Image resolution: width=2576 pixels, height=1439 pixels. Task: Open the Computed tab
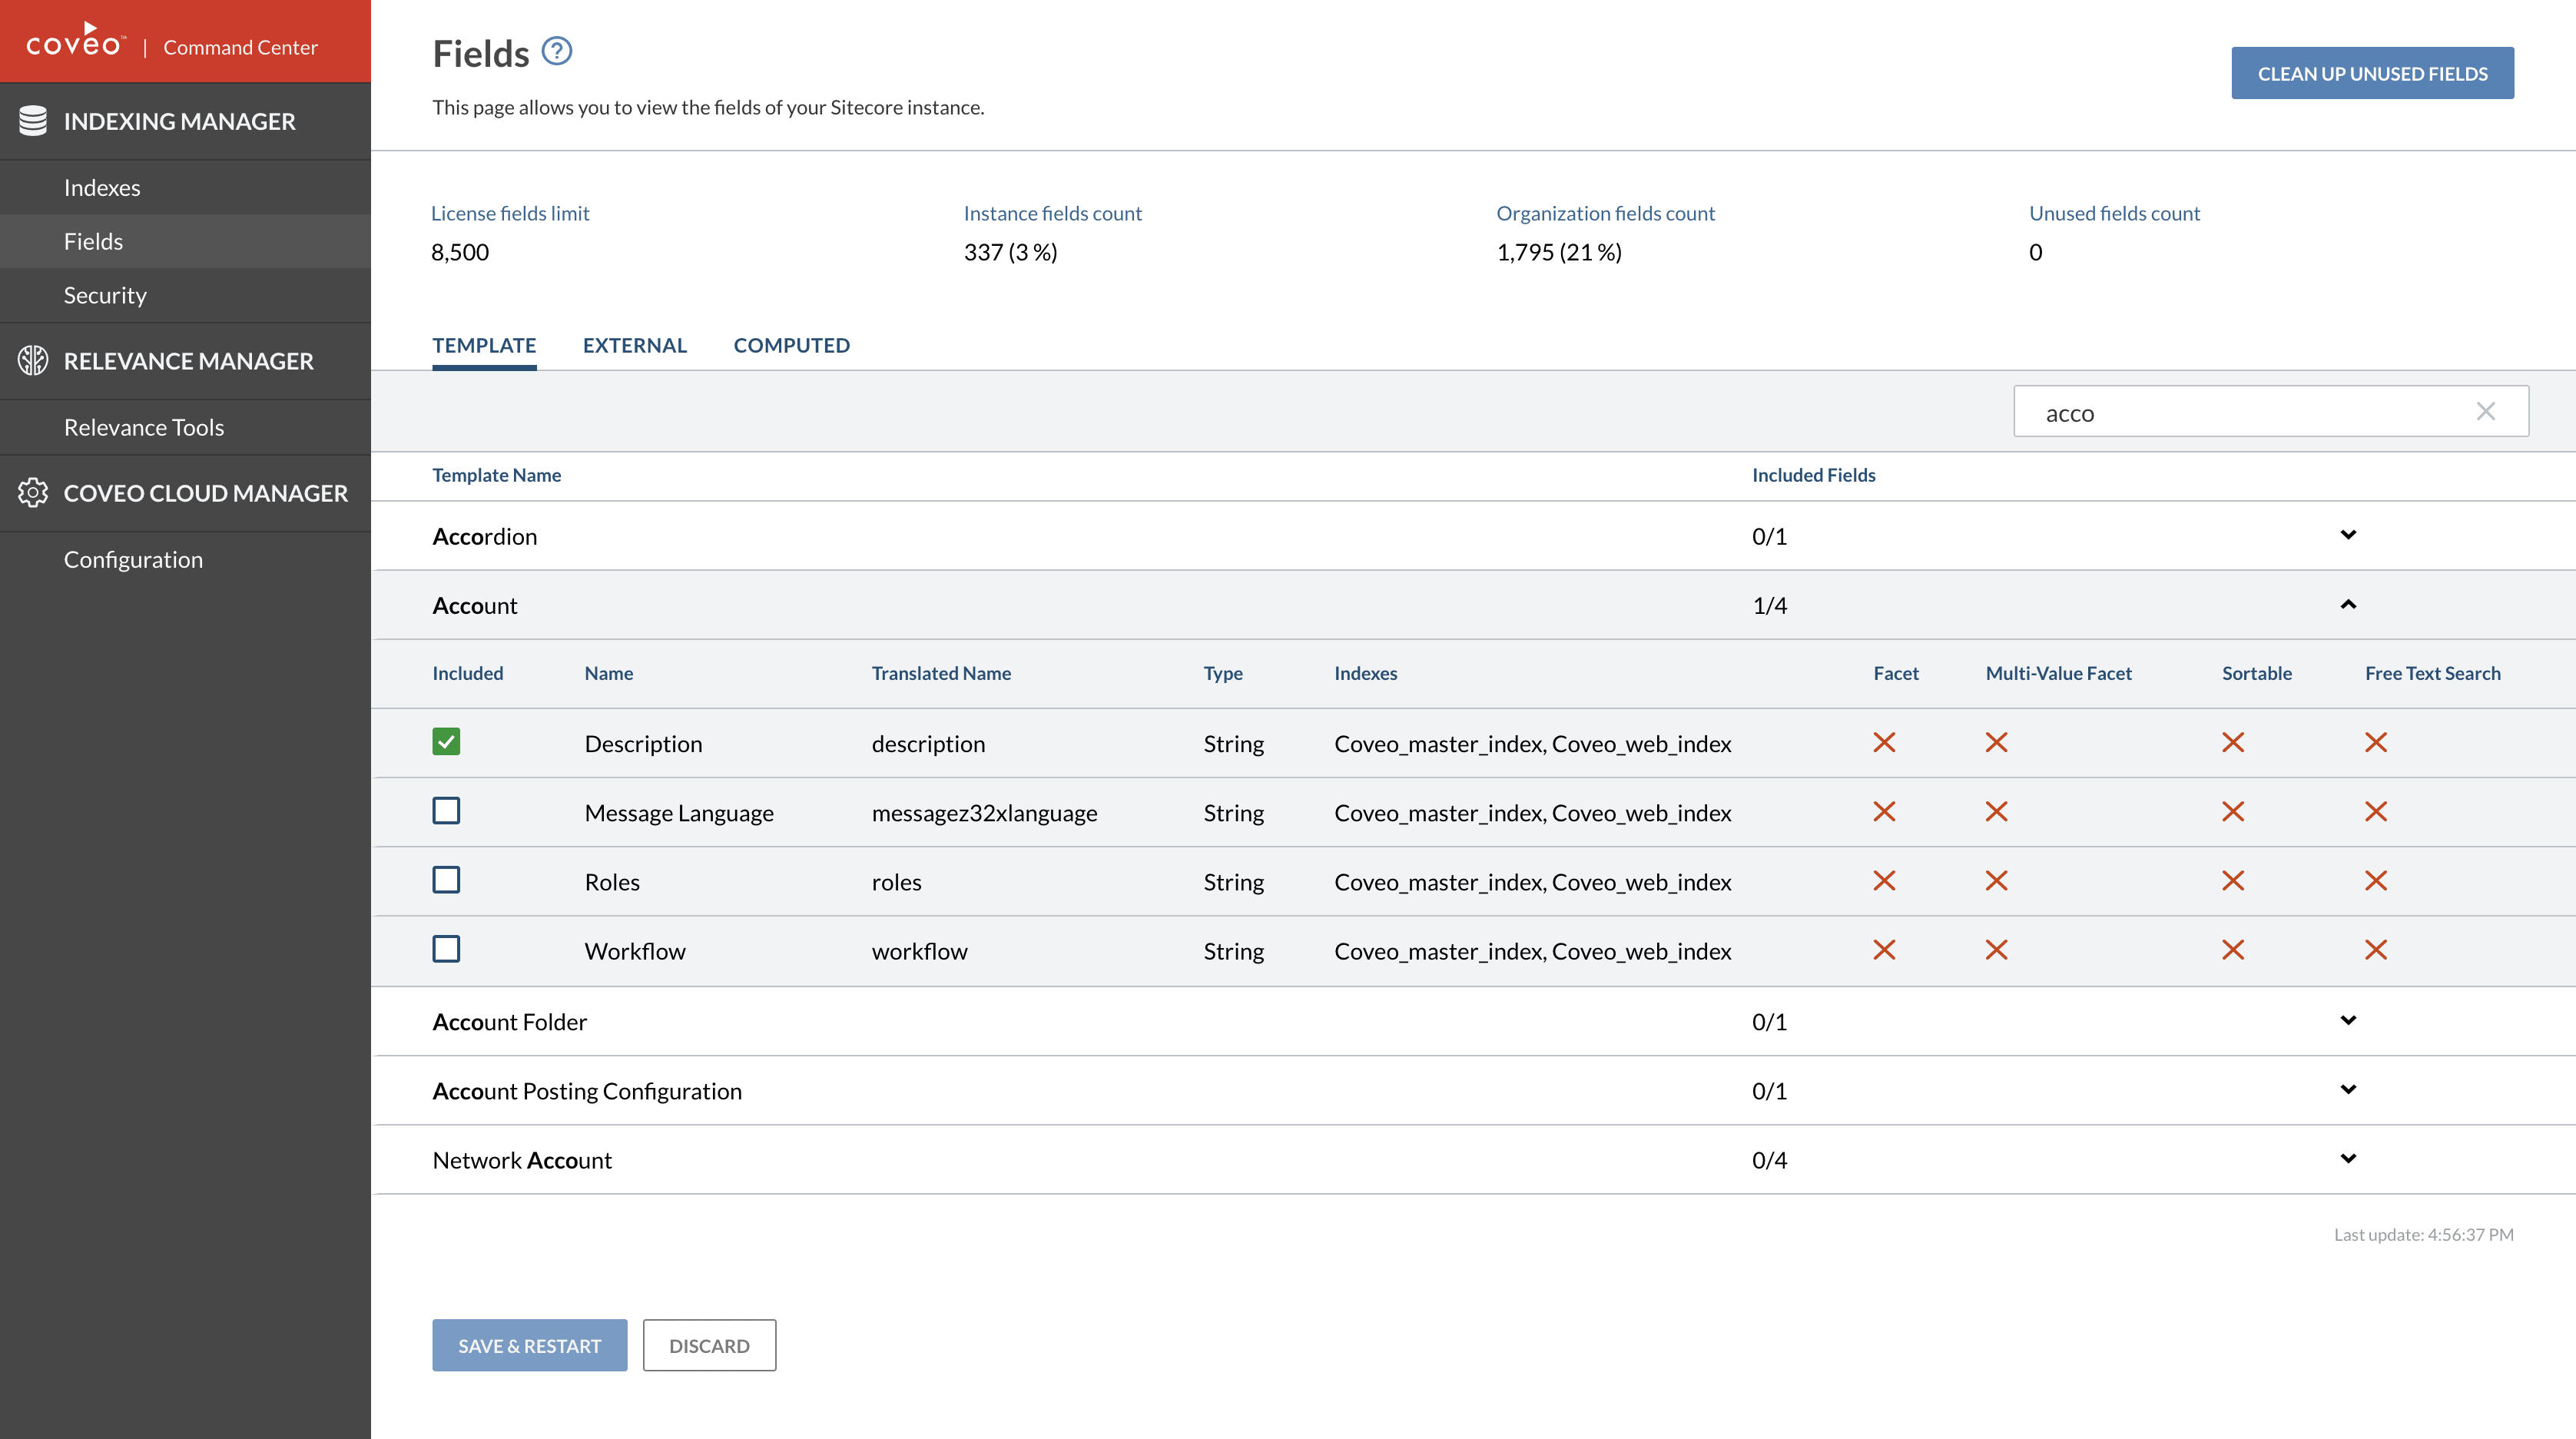[x=791, y=346]
